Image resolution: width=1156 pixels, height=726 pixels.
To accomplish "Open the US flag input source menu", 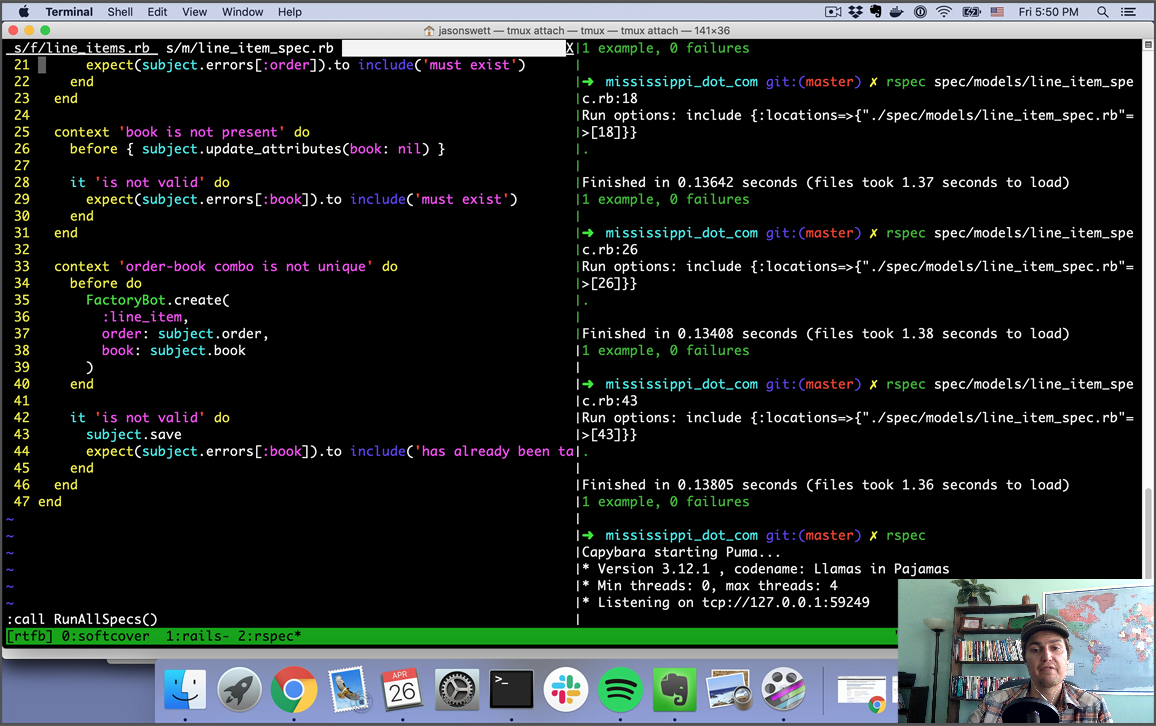I will pos(997,12).
